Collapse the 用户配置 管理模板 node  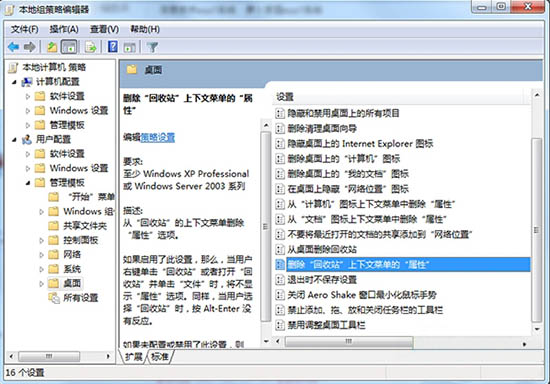(x=28, y=183)
